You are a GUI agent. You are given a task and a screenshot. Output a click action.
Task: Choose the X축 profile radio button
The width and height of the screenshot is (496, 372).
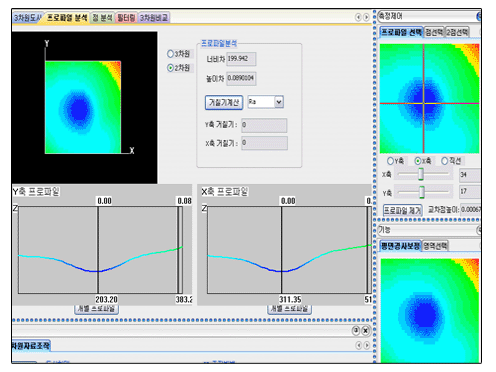tap(418, 161)
